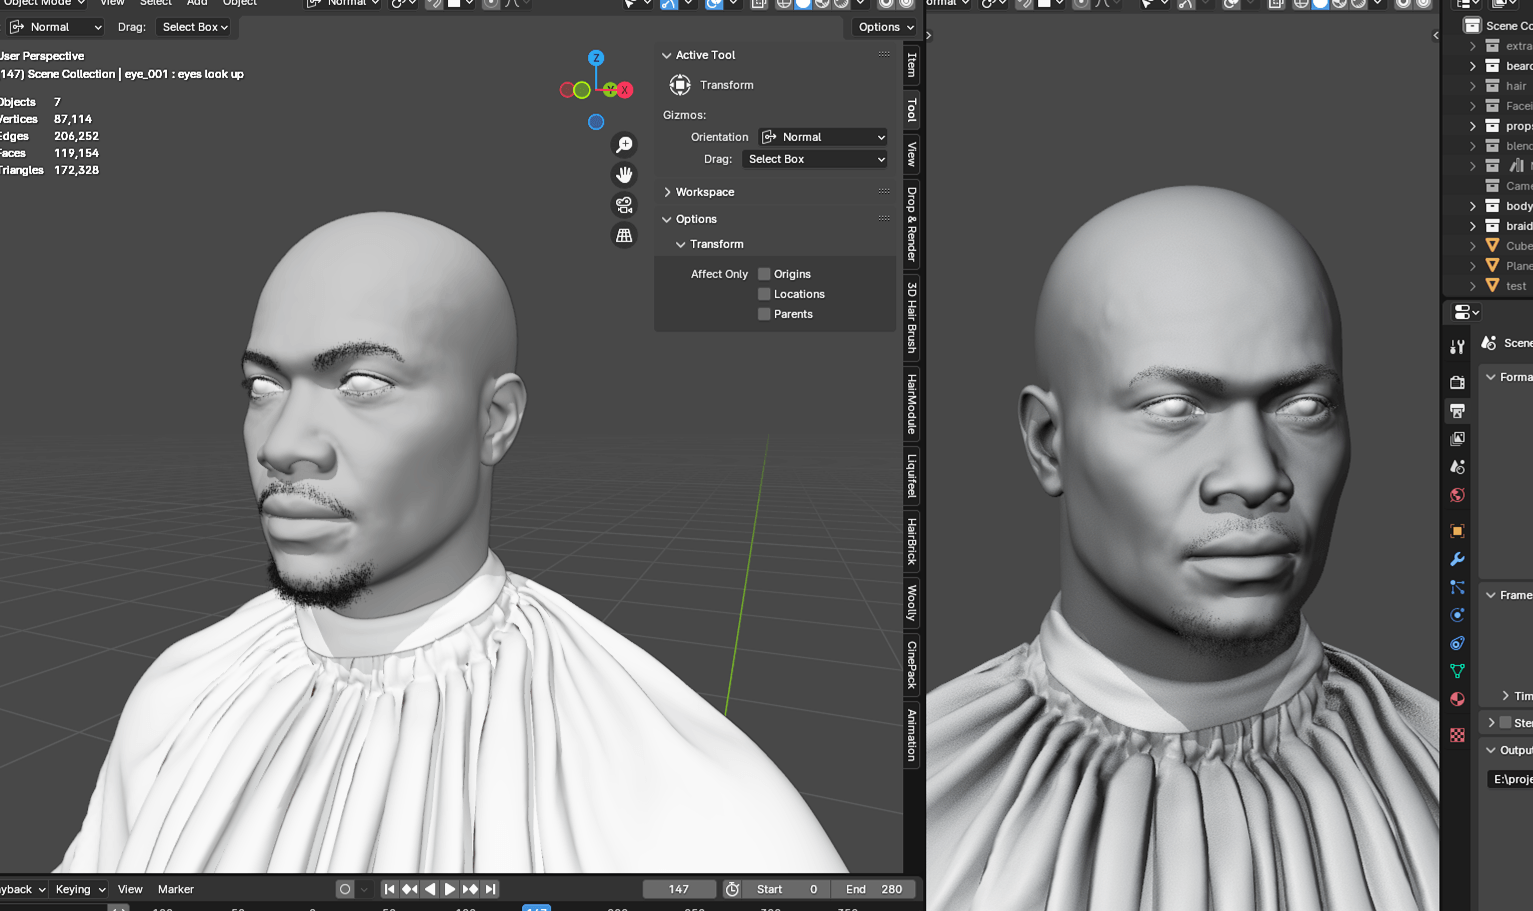Screen dimensions: 1533x911
Task: Open Modifier properties with the wrench icon
Action: point(1456,559)
